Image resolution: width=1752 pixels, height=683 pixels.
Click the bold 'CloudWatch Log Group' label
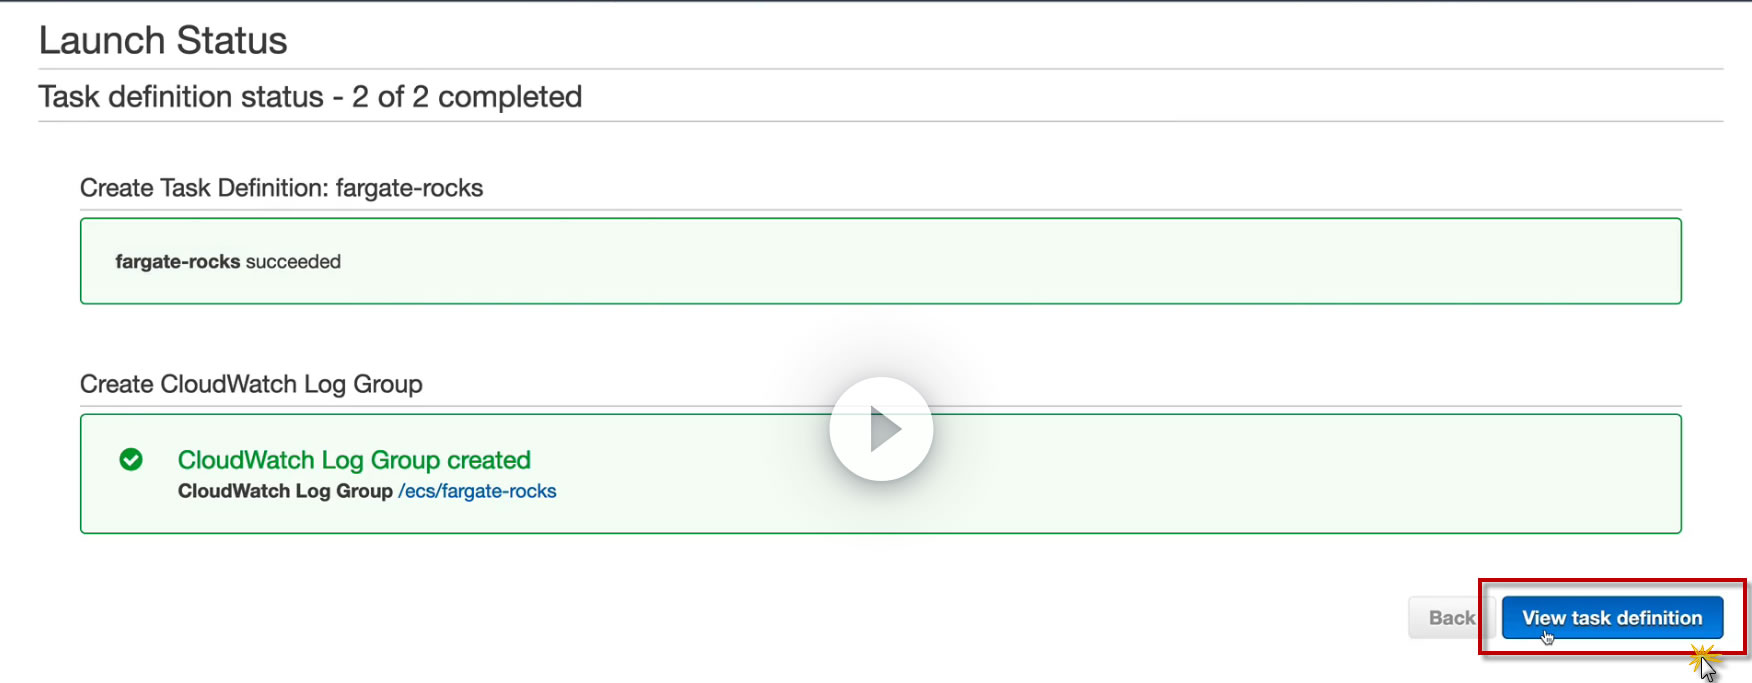click(x=285, y=491)
